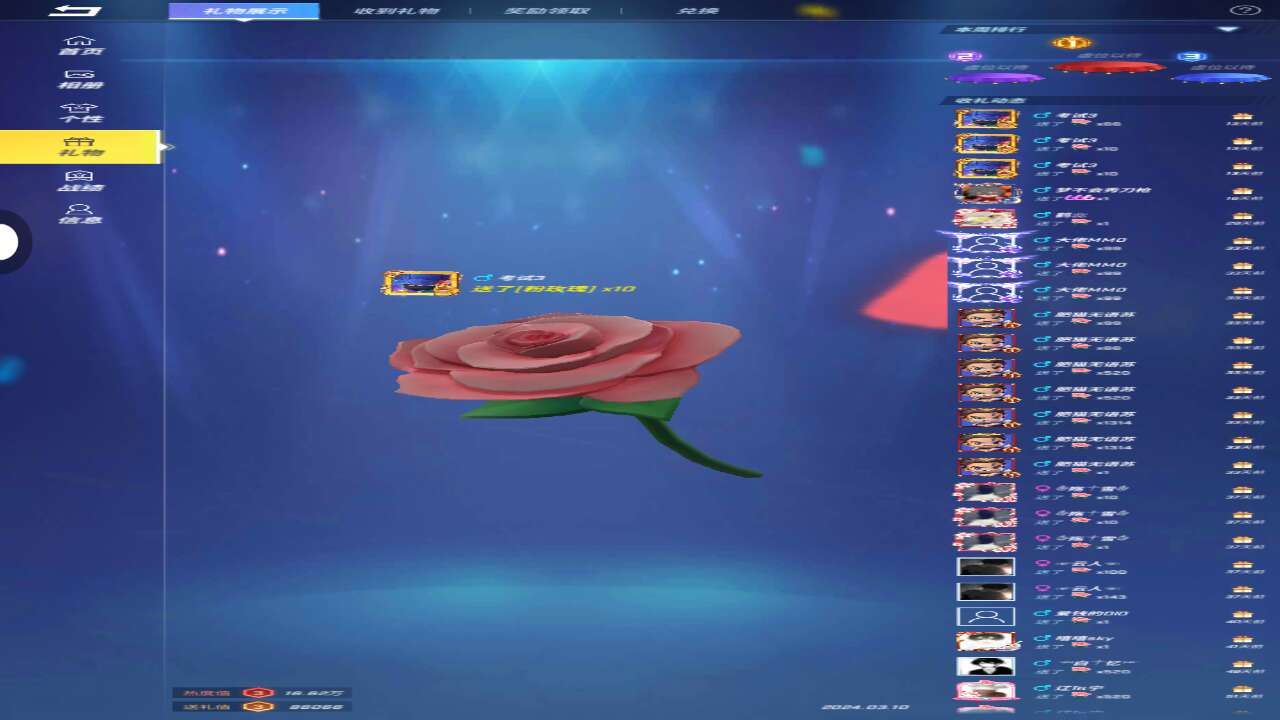Open the 奖励领取 tab
This screenshot has height=720, width=1280.
(x=546, y=12)
